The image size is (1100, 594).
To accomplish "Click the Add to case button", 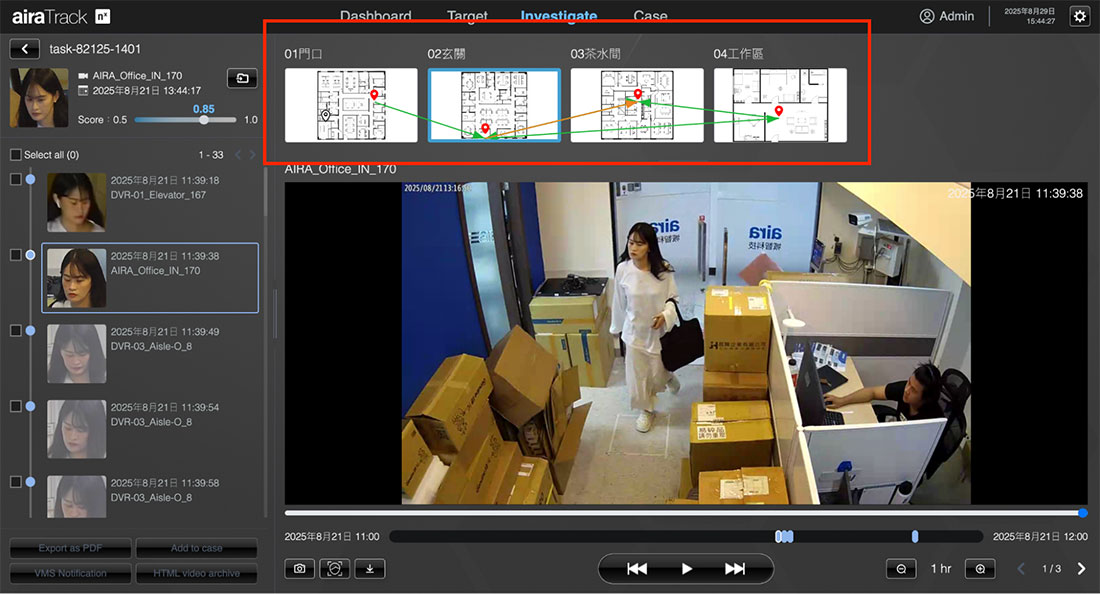I will 197,548.
